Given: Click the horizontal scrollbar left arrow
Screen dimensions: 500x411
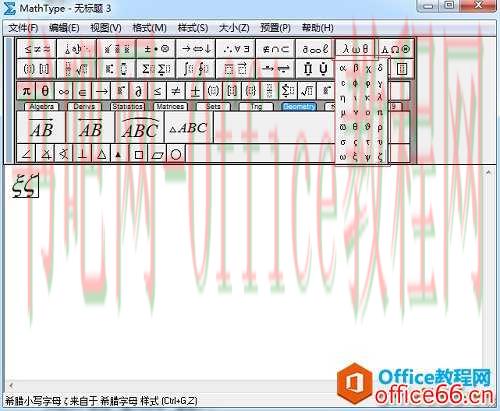Looking at the screenshot, I should point(11,386).
